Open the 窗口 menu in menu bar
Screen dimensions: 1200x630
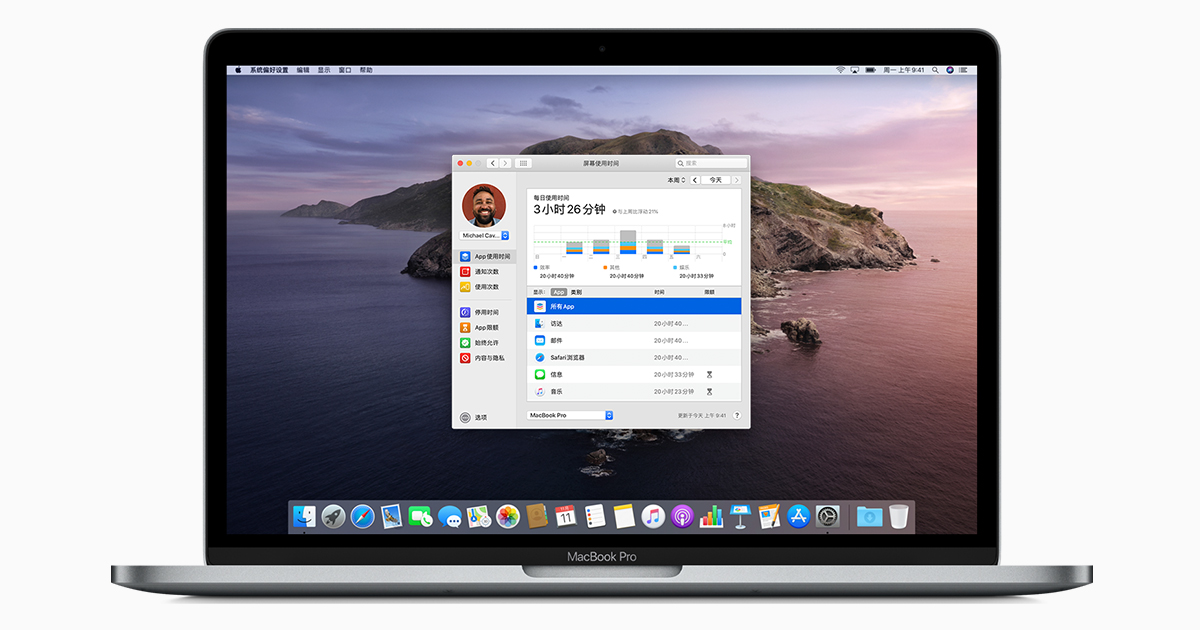pos(345,70)
